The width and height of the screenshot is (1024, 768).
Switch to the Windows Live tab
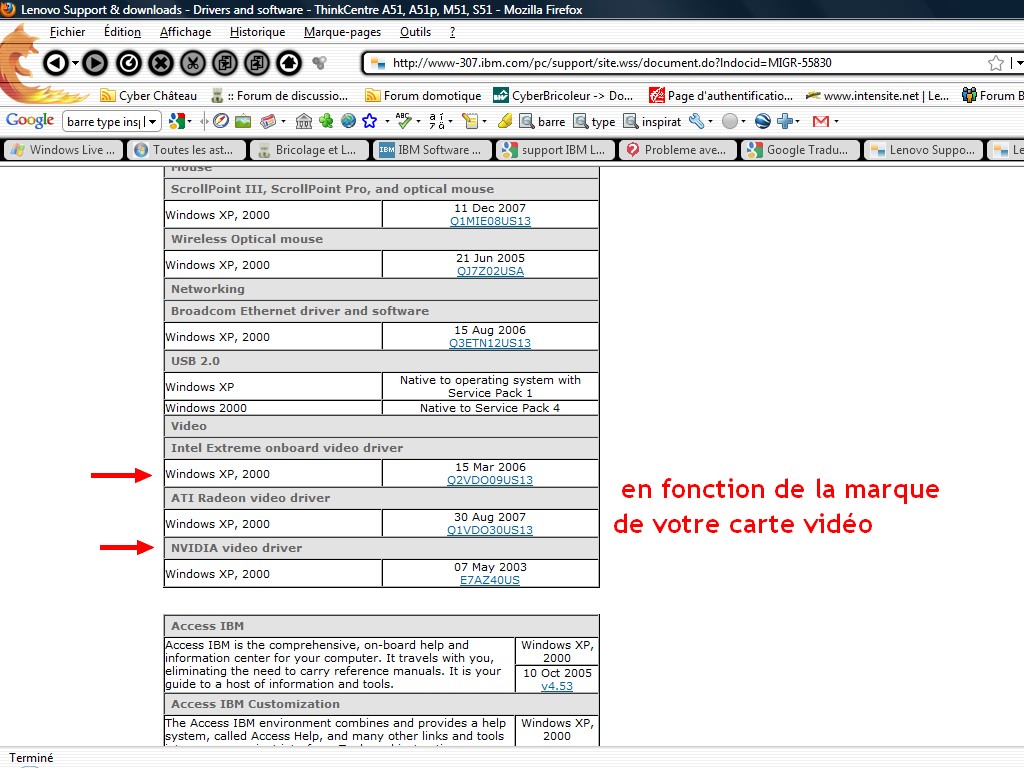63,150
